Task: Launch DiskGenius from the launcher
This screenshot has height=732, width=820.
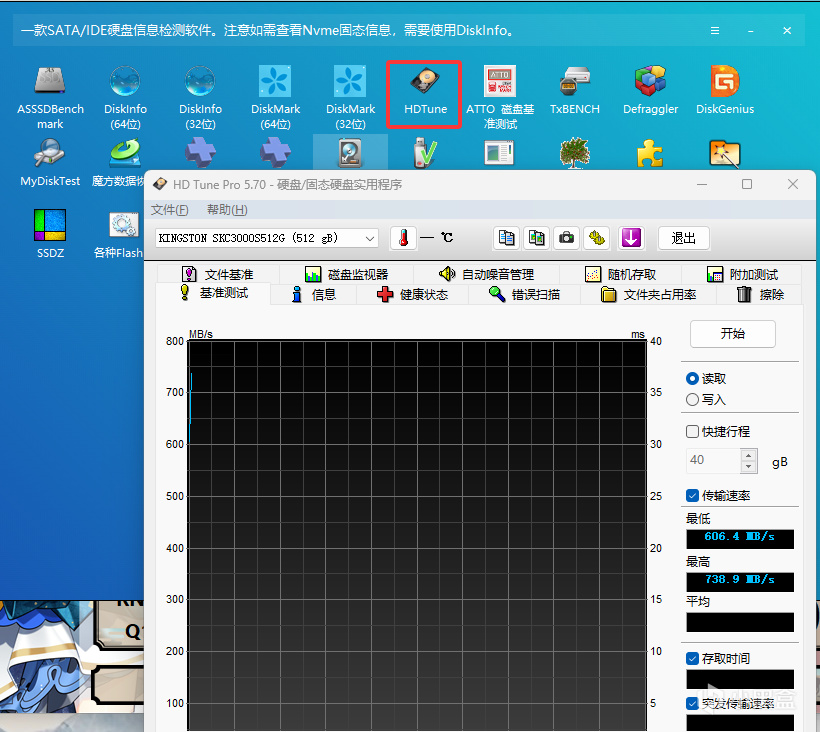Action: pos(725,90)
